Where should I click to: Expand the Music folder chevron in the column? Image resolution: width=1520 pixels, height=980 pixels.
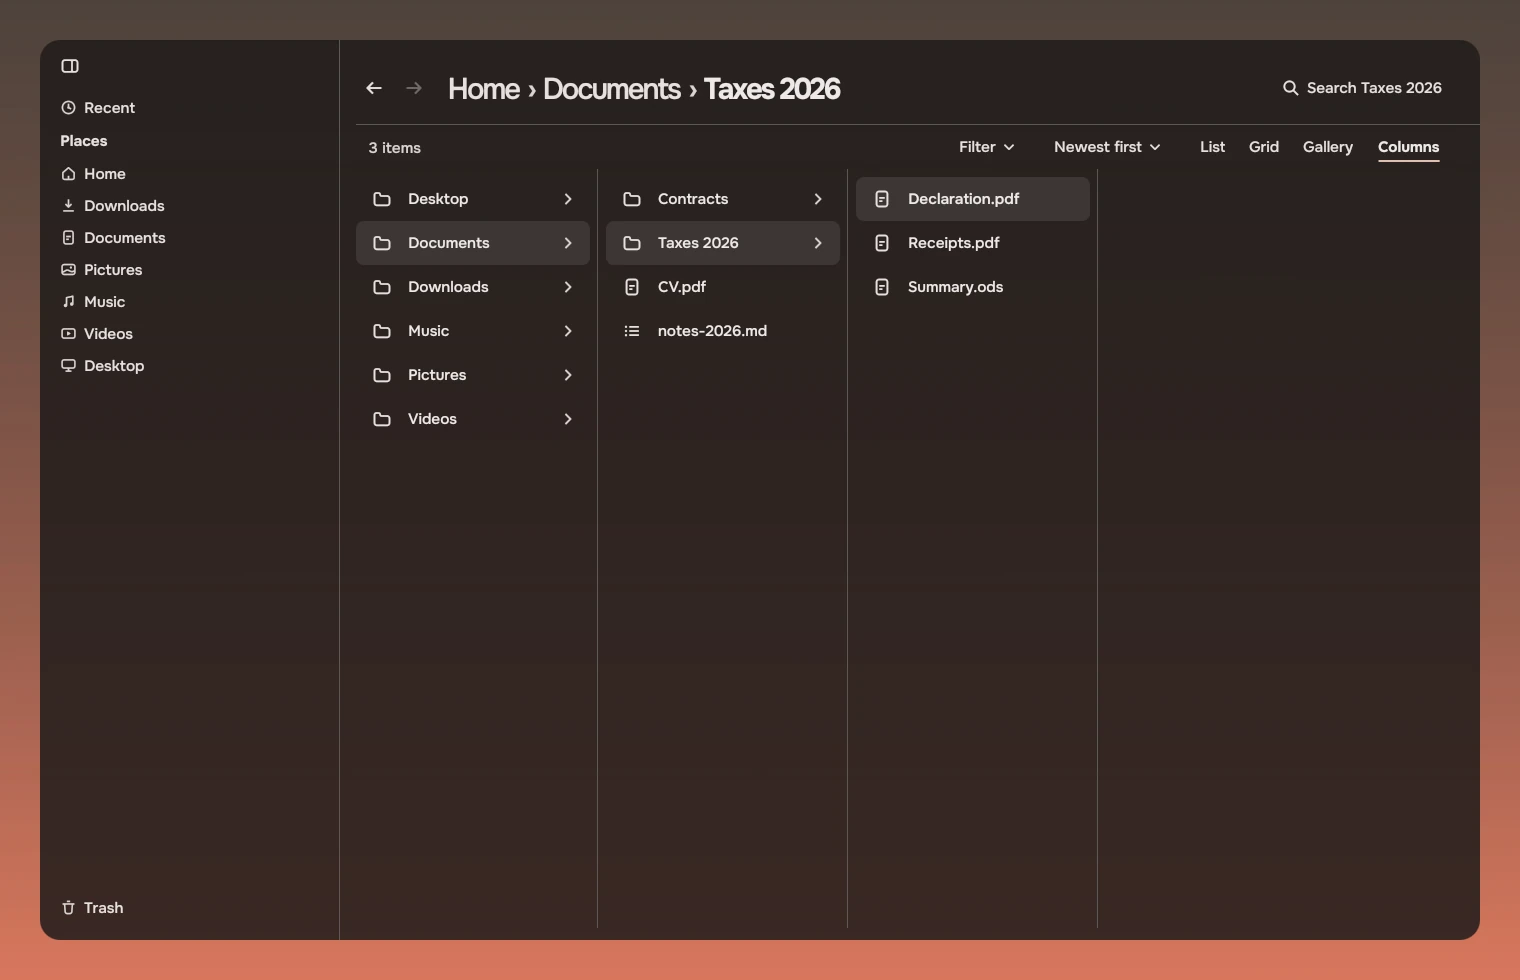[x=568, y=331]
